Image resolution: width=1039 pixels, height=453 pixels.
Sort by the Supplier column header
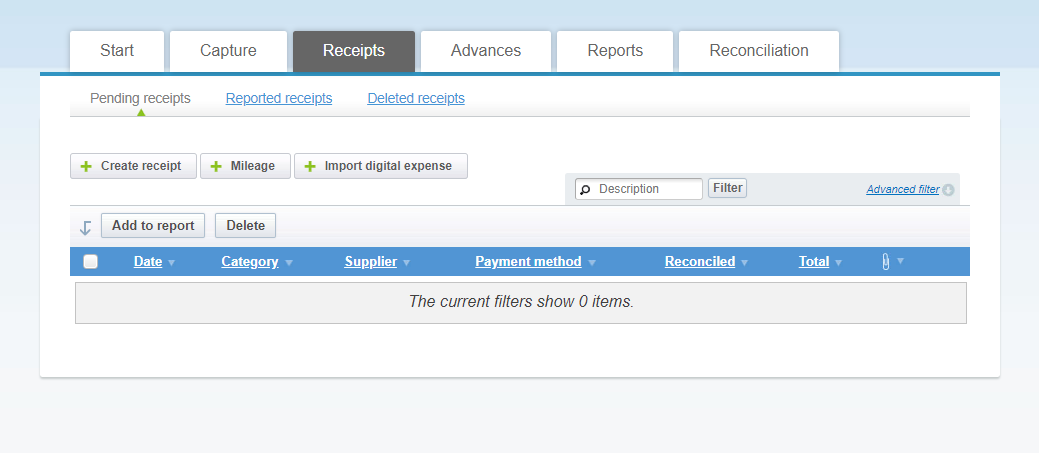click(370, 262)
